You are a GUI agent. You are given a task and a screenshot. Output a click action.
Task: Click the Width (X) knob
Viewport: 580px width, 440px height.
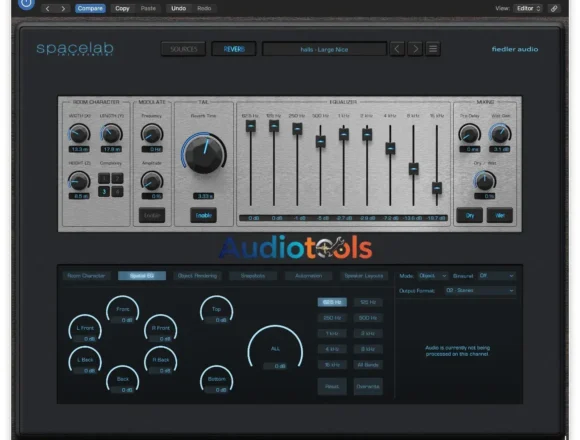[x=79, y=134]
